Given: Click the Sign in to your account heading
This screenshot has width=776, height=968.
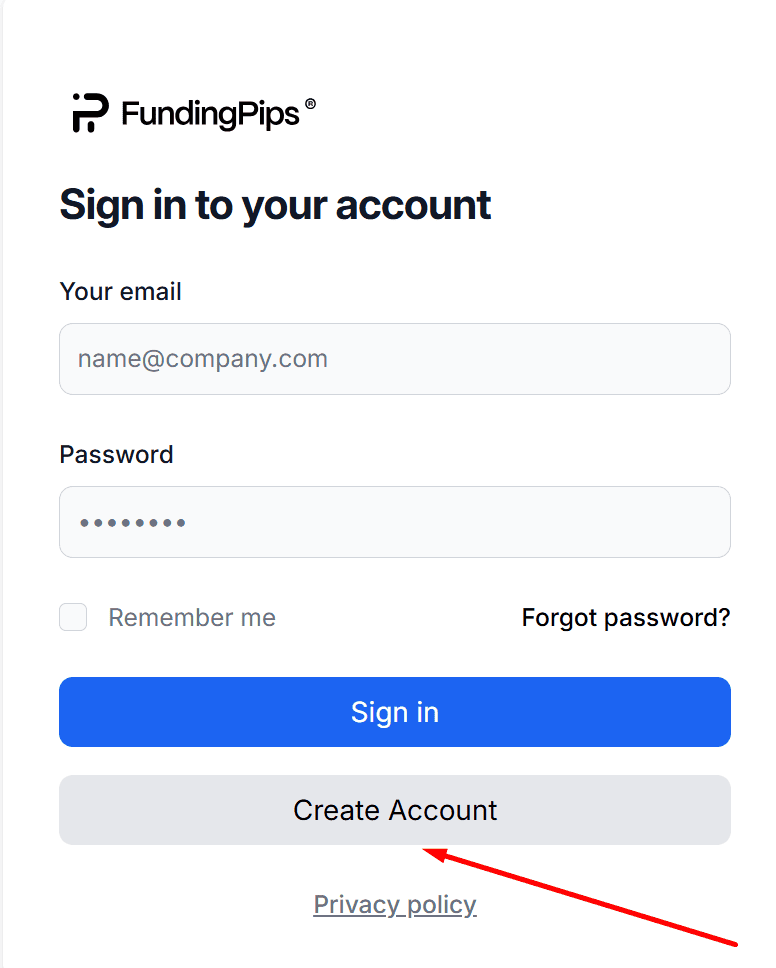Looking at the screenshot, I should coord(275,206).
